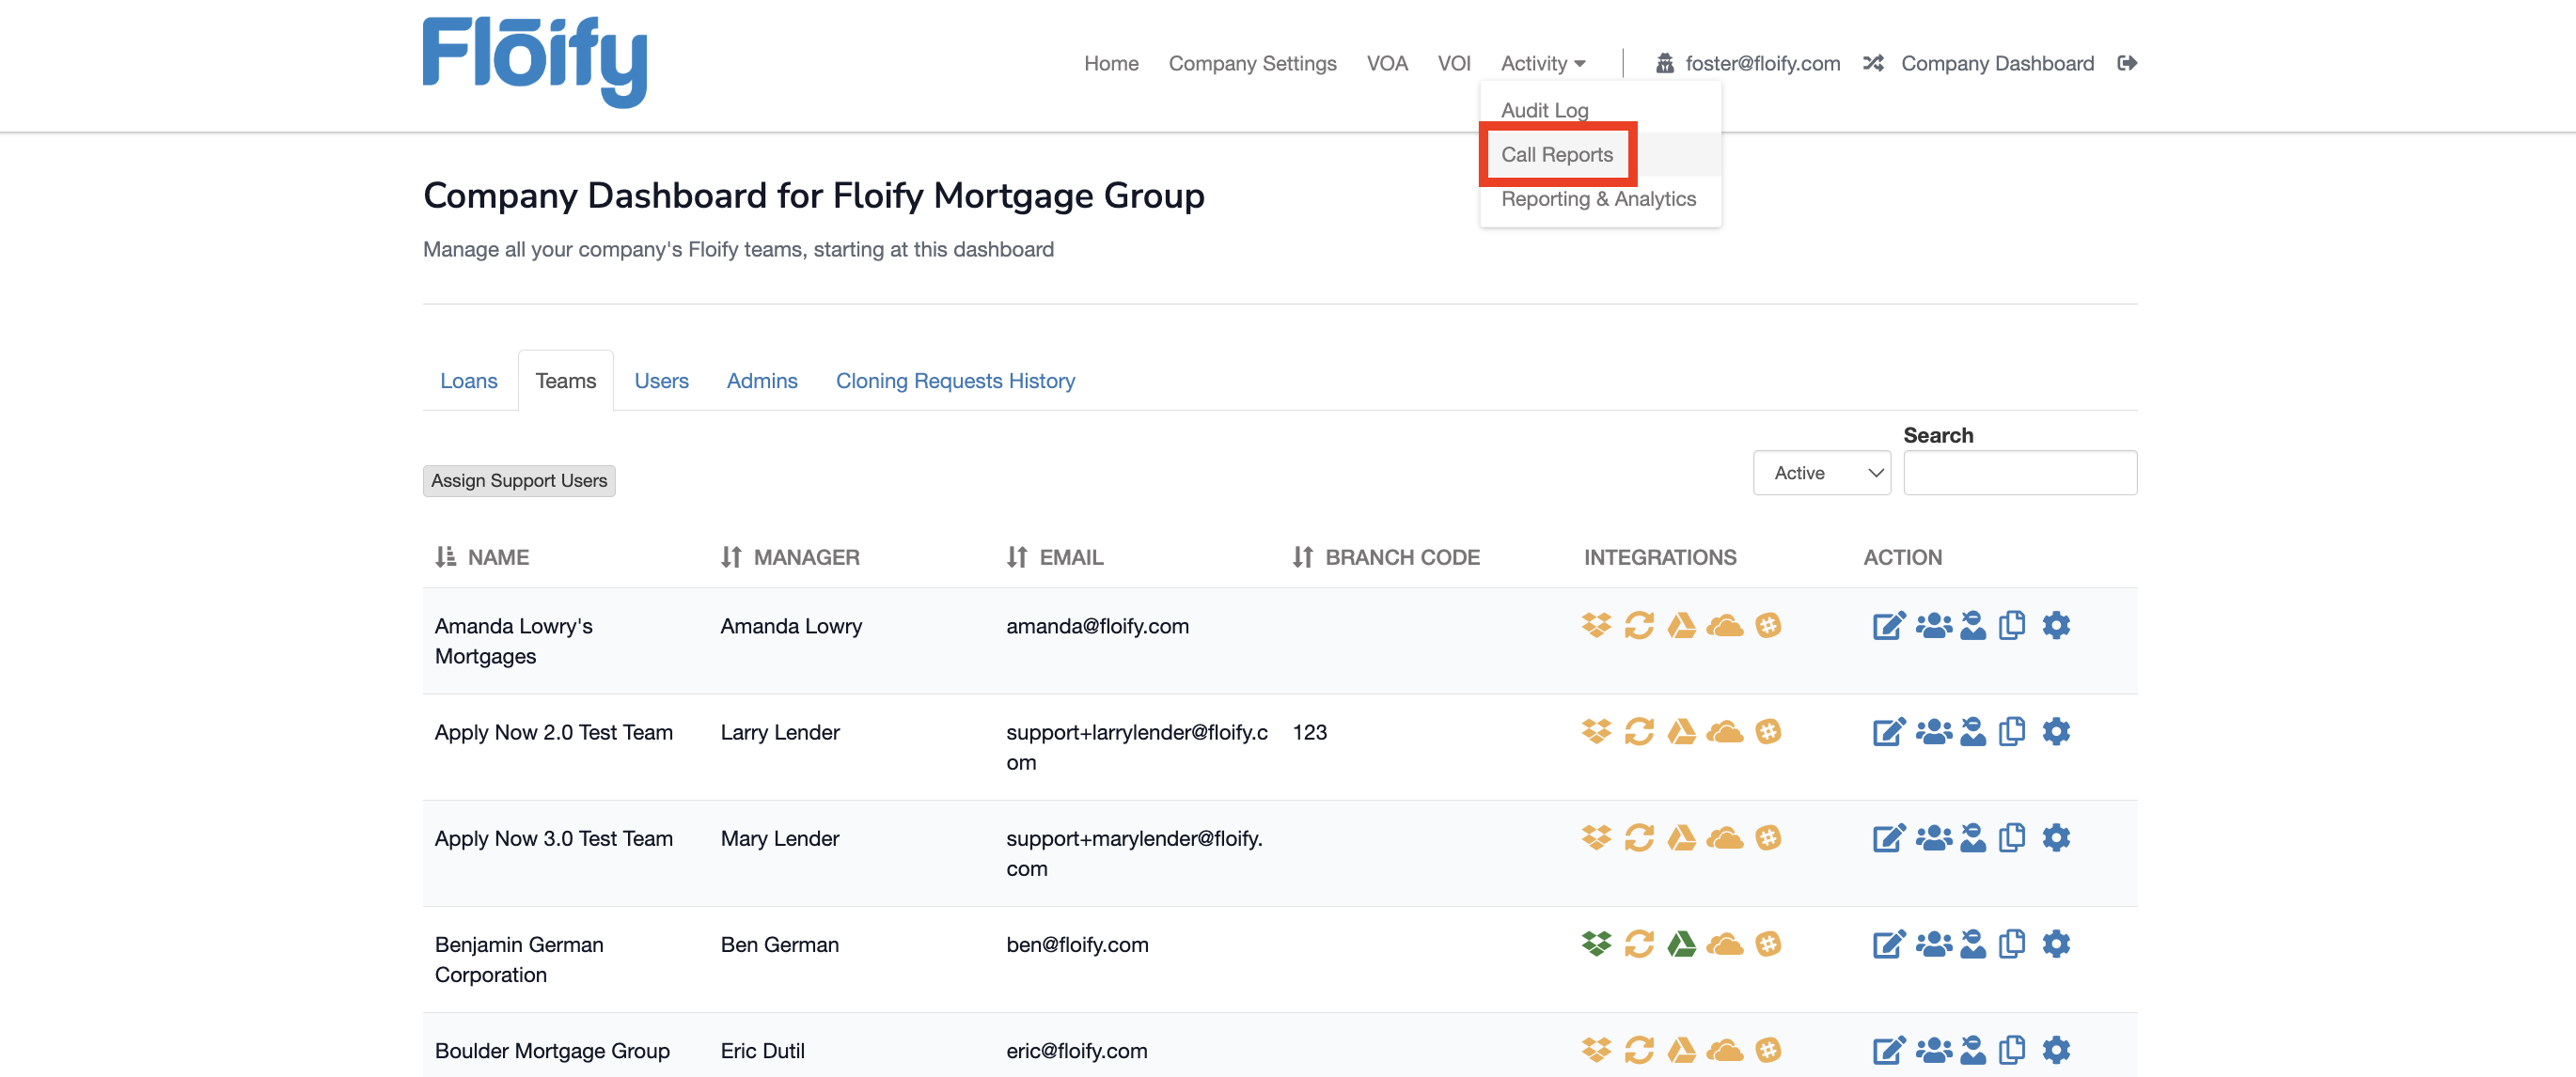Click edit icon for Amanda Lowry's Mortgages
Image resolution: width=2576 pixels, height=1077 pixels.
(1888, 626)
